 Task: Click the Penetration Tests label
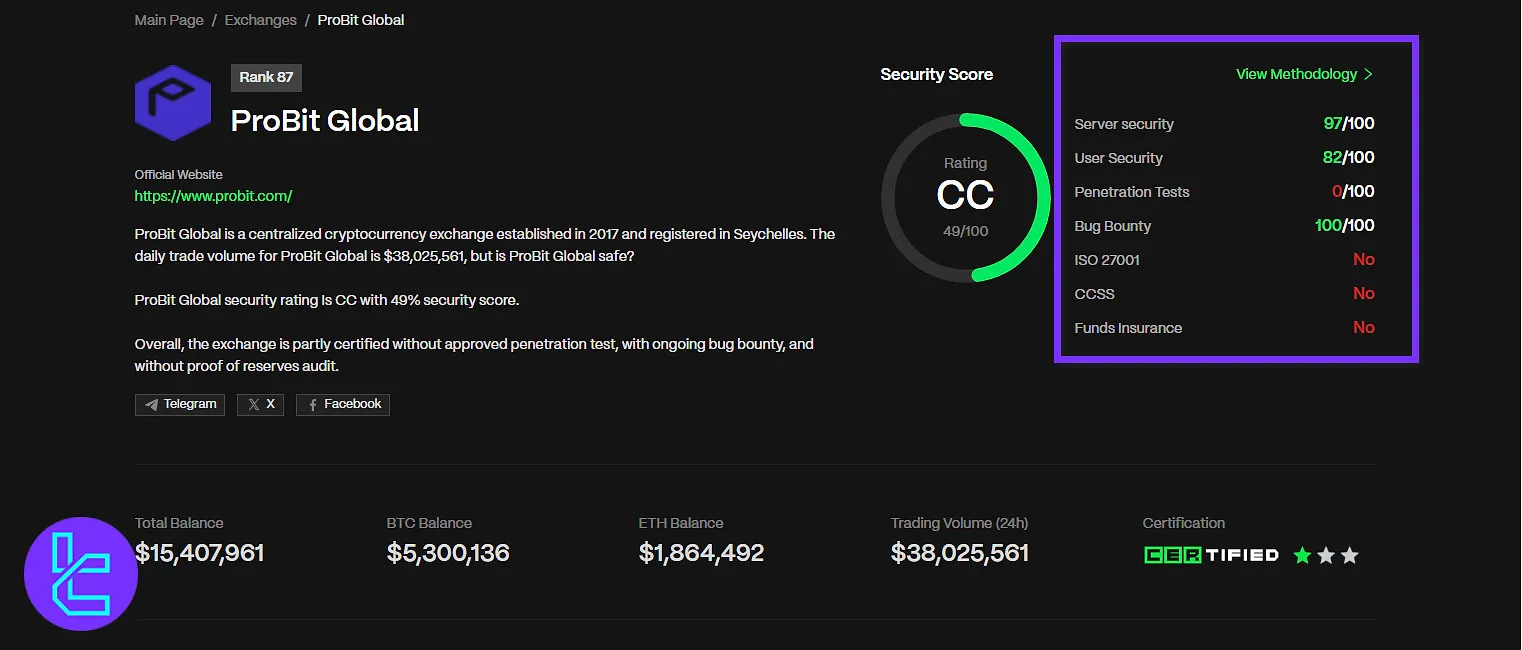[1132, 192]
